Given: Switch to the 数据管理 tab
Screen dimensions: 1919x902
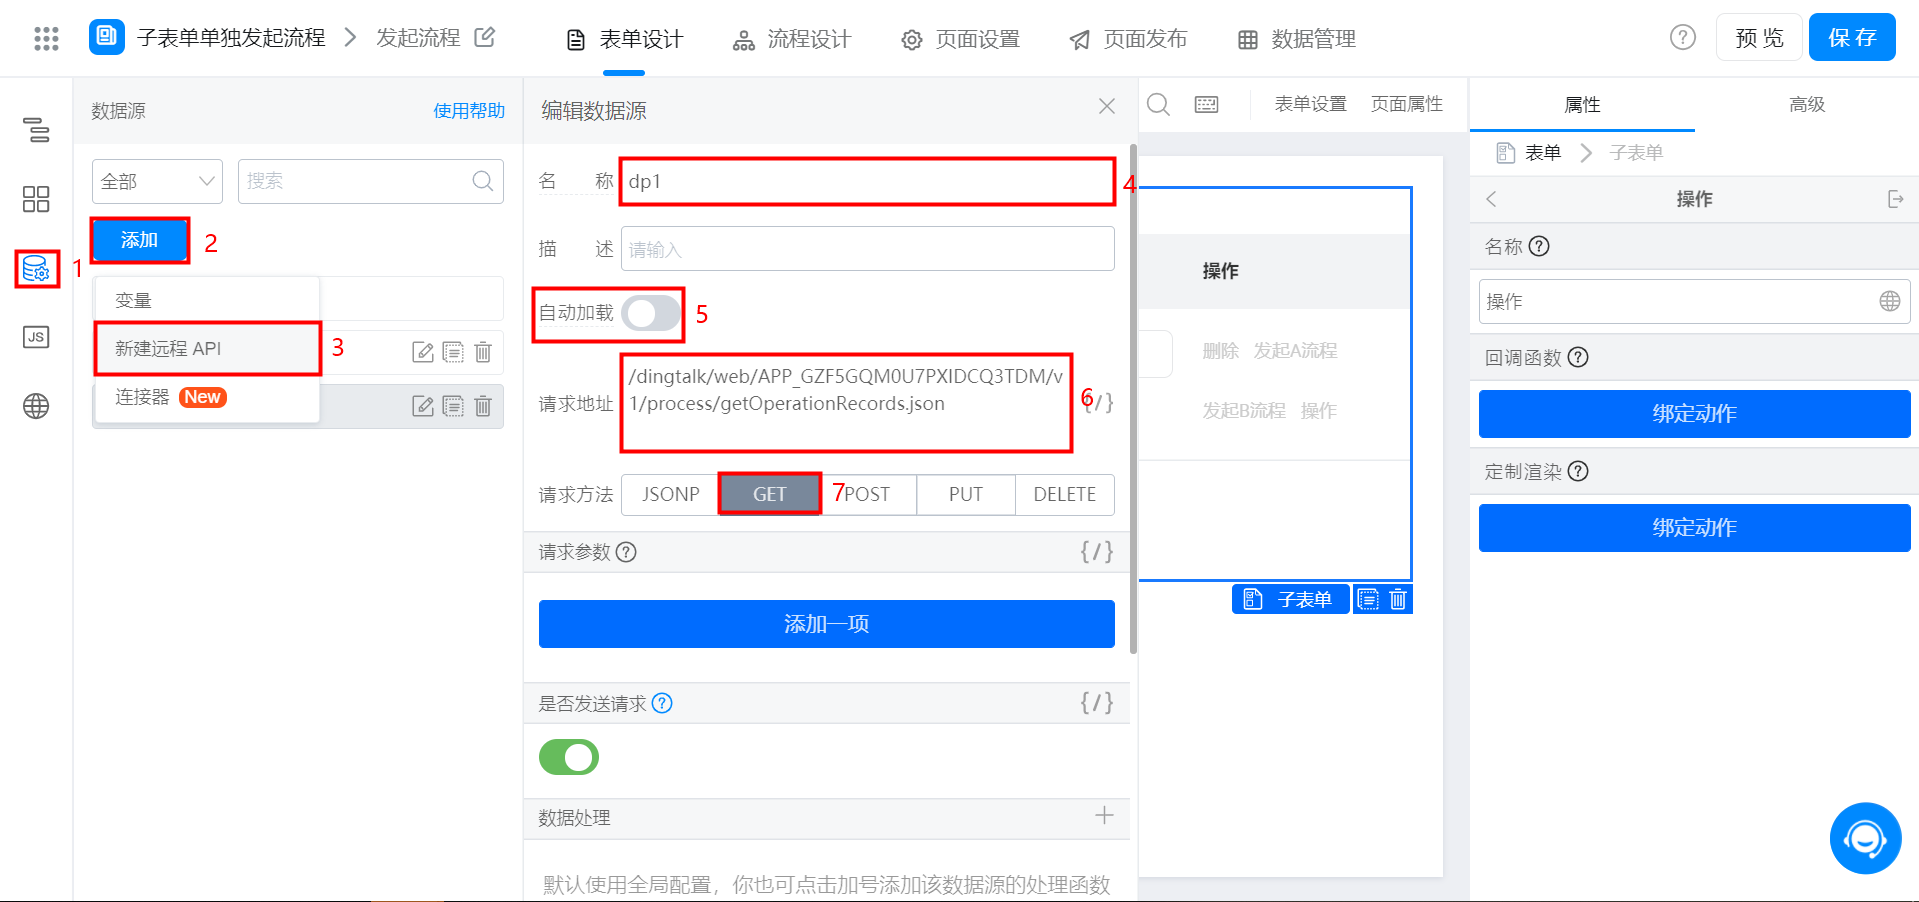Looking at the screenshot, I should [1296, 39].
